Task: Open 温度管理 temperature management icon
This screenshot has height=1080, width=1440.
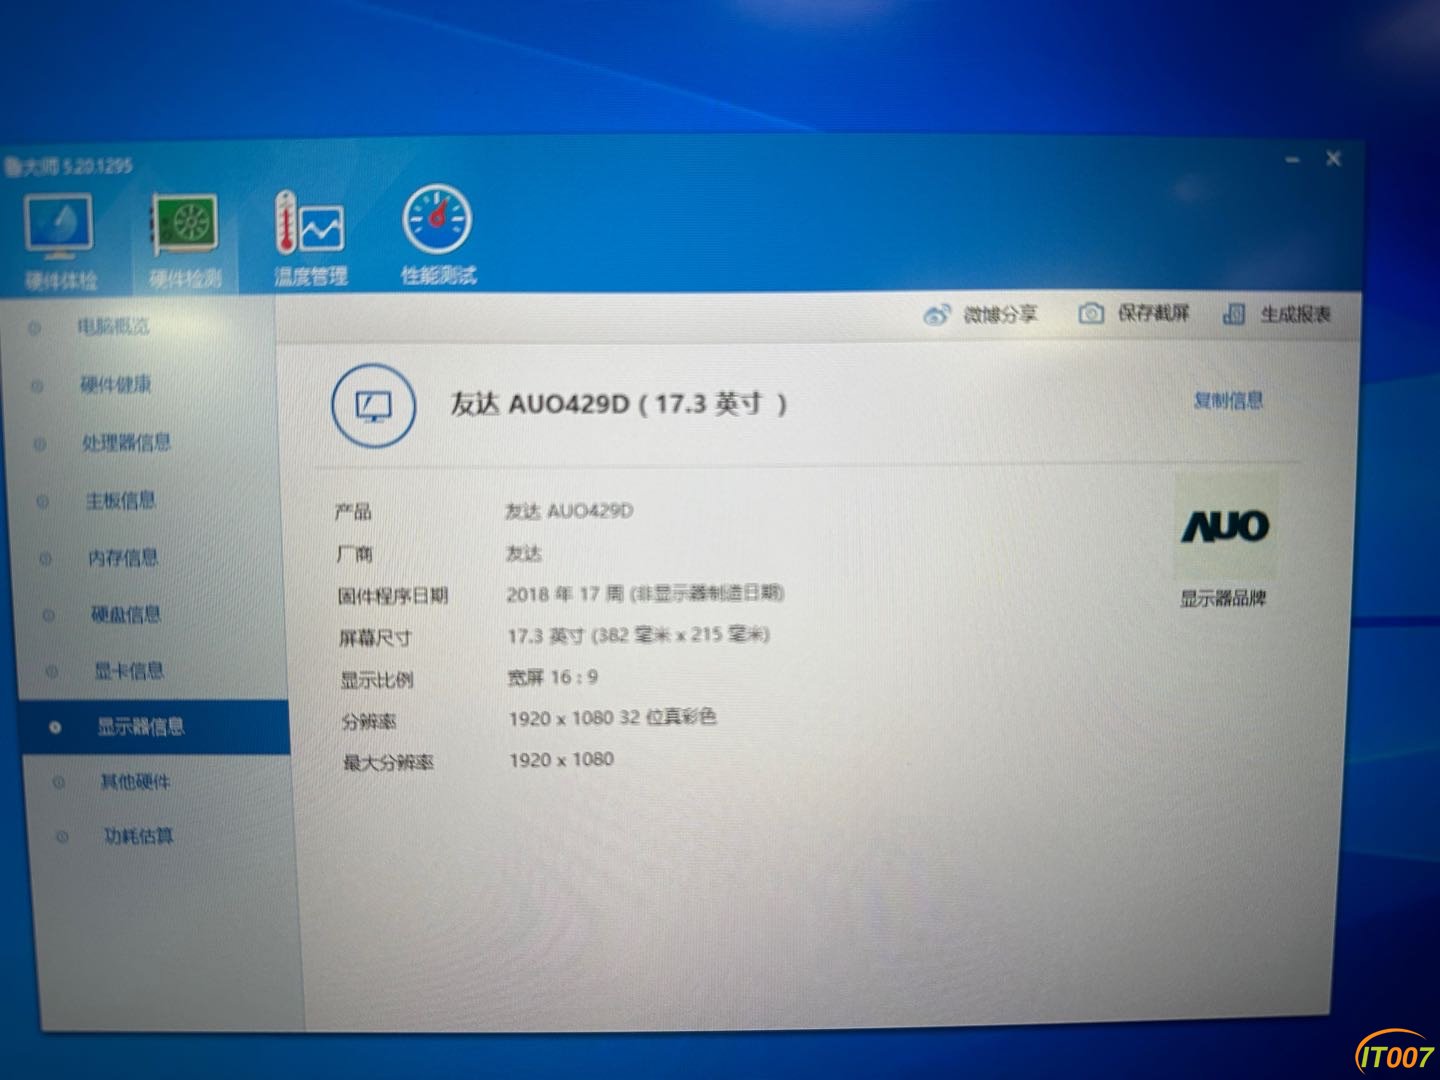Action: coord(310,222)
